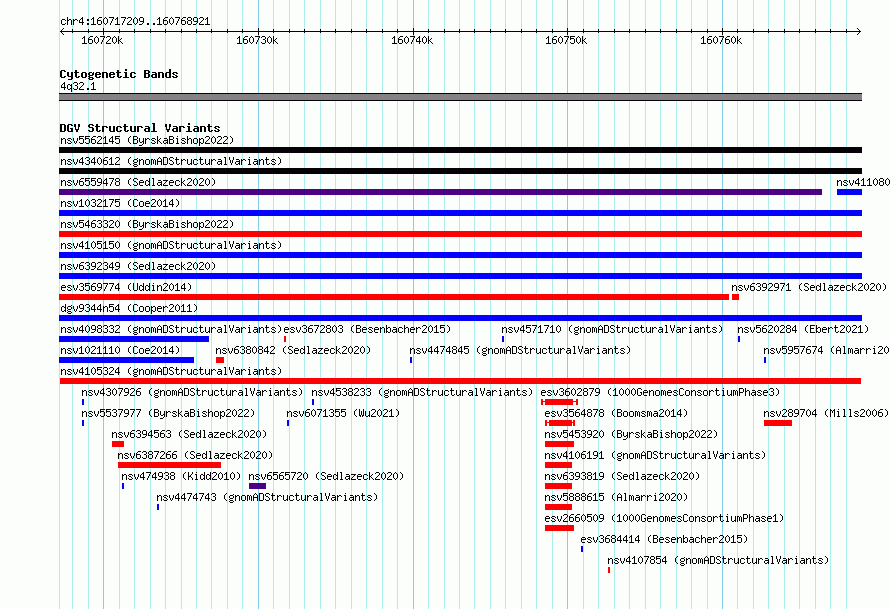Click the blue nsv1021110 variant bar

tap(127, 360)
